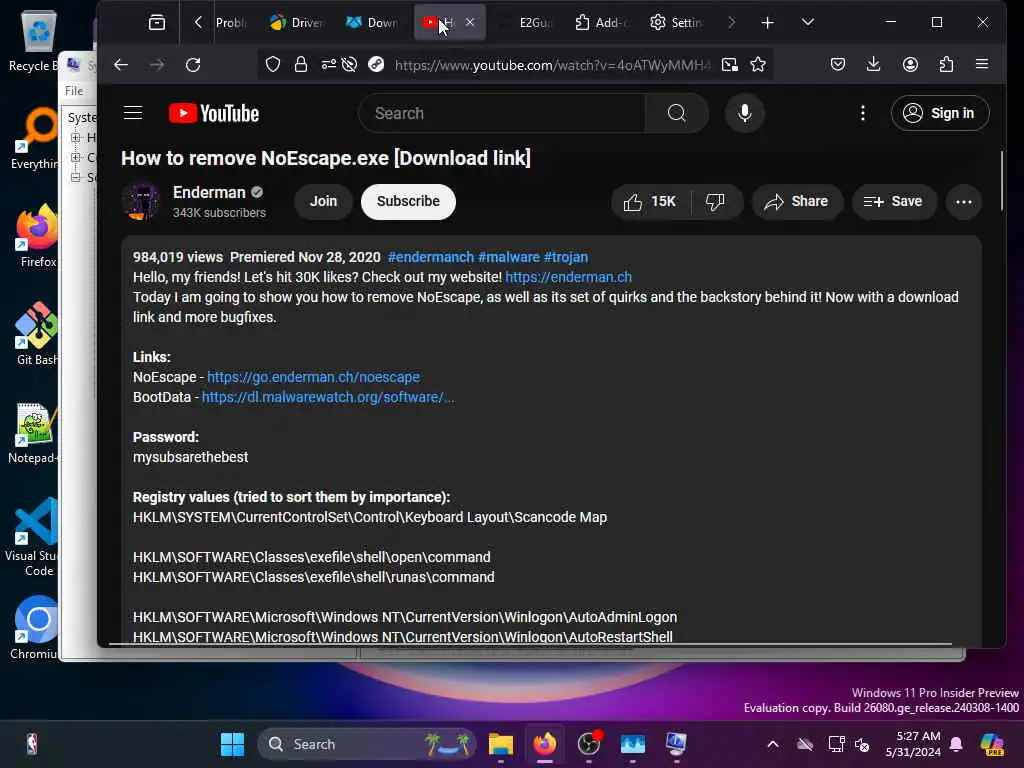Share the video

(x=797, y=201)
